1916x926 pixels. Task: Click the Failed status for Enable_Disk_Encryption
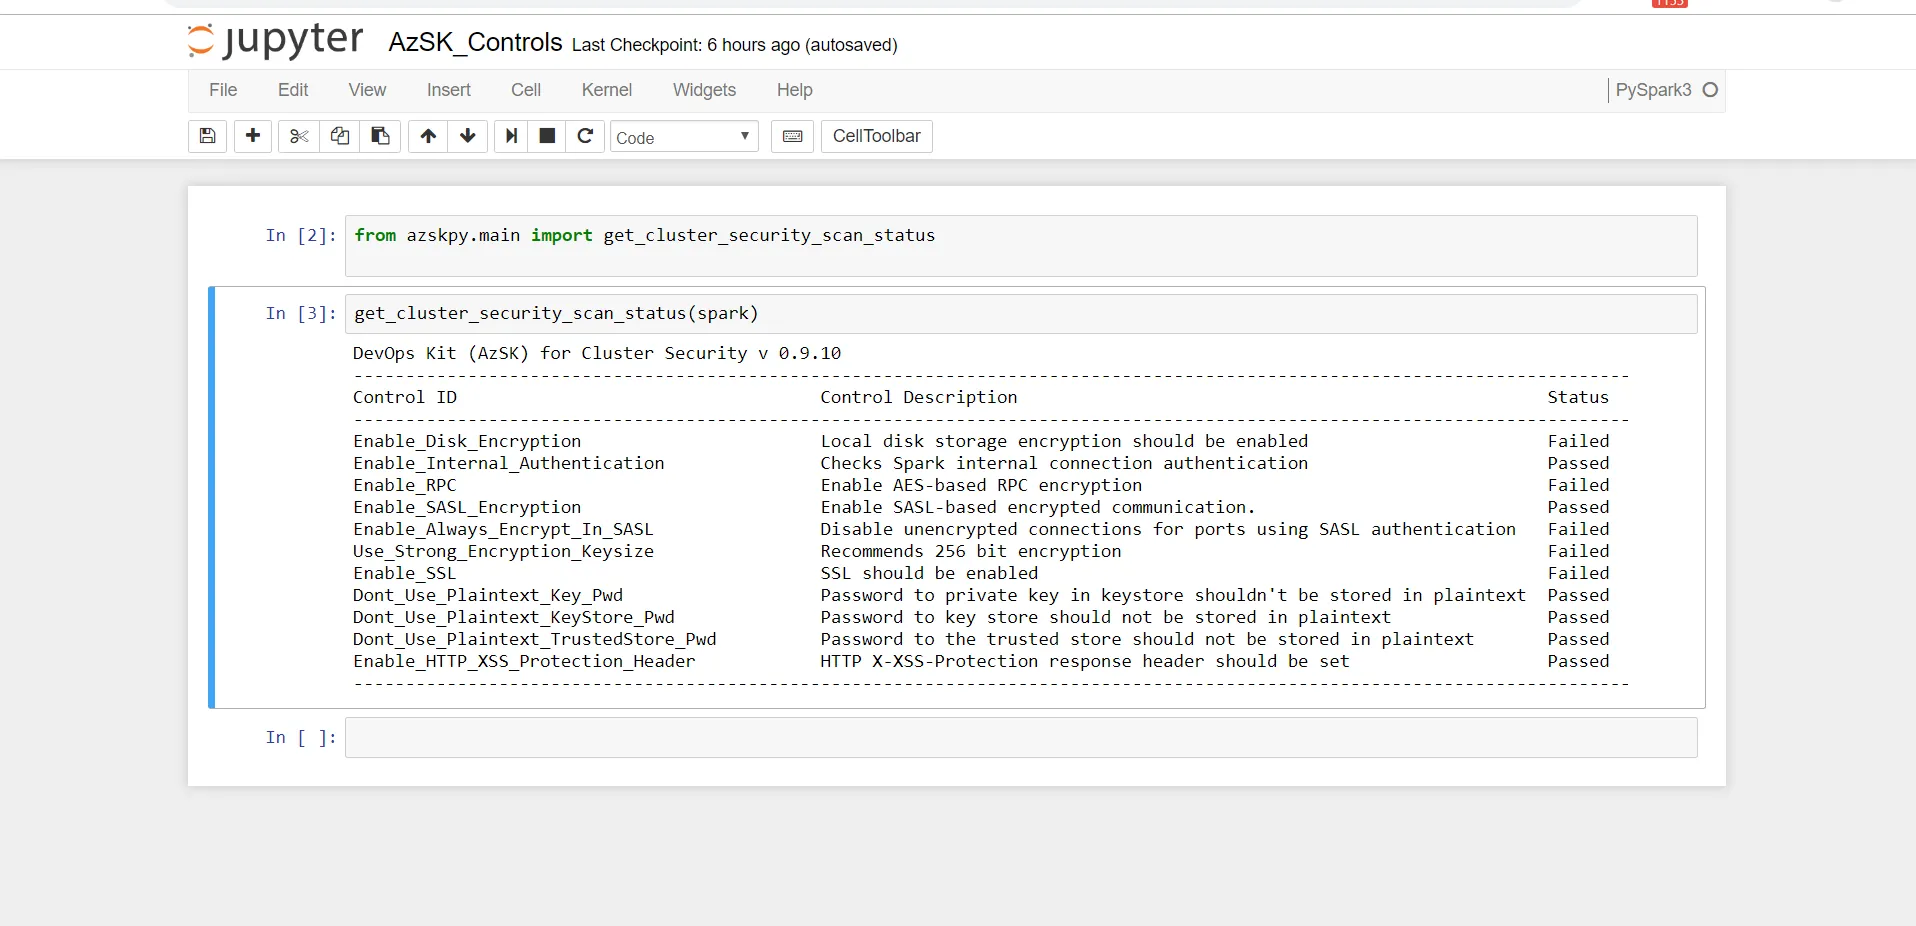pyautogui.click(x=1578, y=441)
